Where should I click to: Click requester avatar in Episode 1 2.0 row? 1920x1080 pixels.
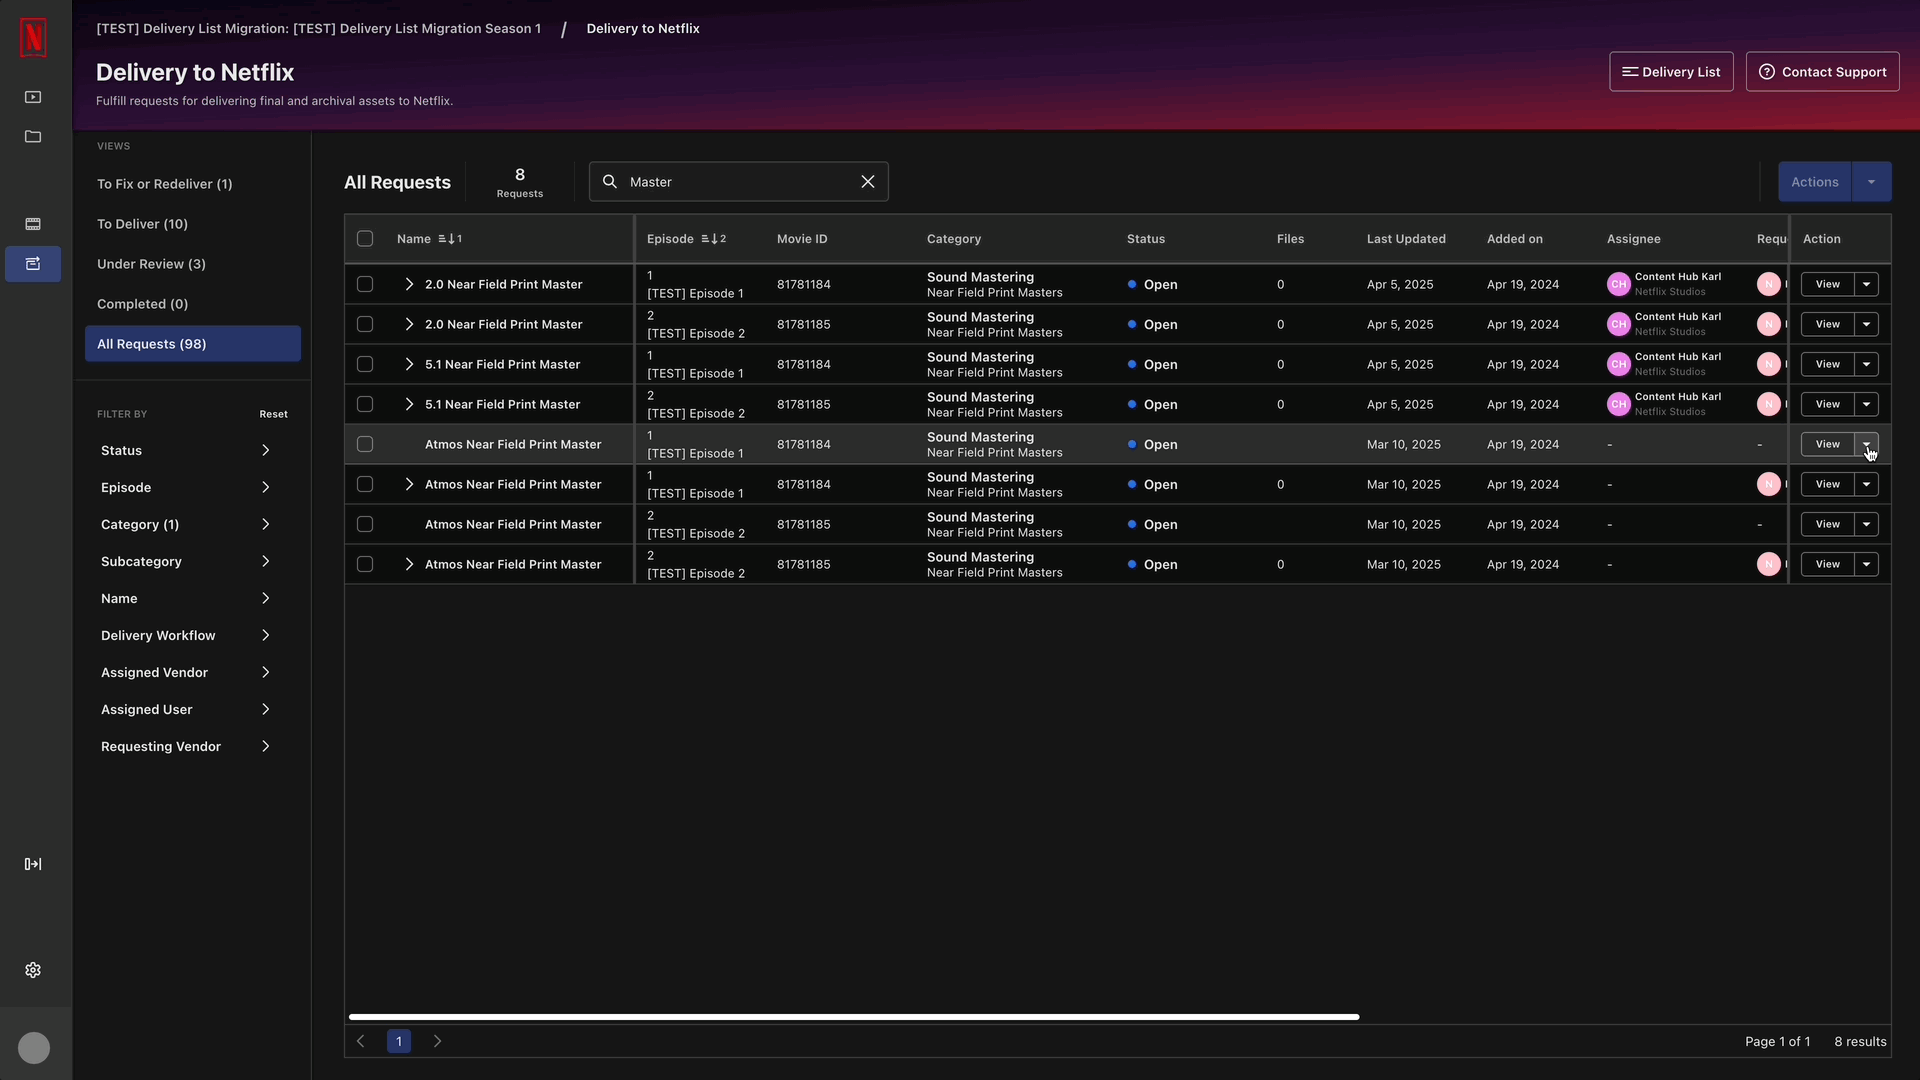click(1769, 284)
